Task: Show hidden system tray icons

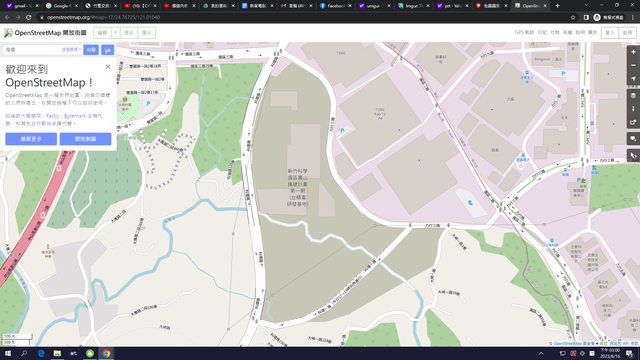Action: click(x=541, y=353)
